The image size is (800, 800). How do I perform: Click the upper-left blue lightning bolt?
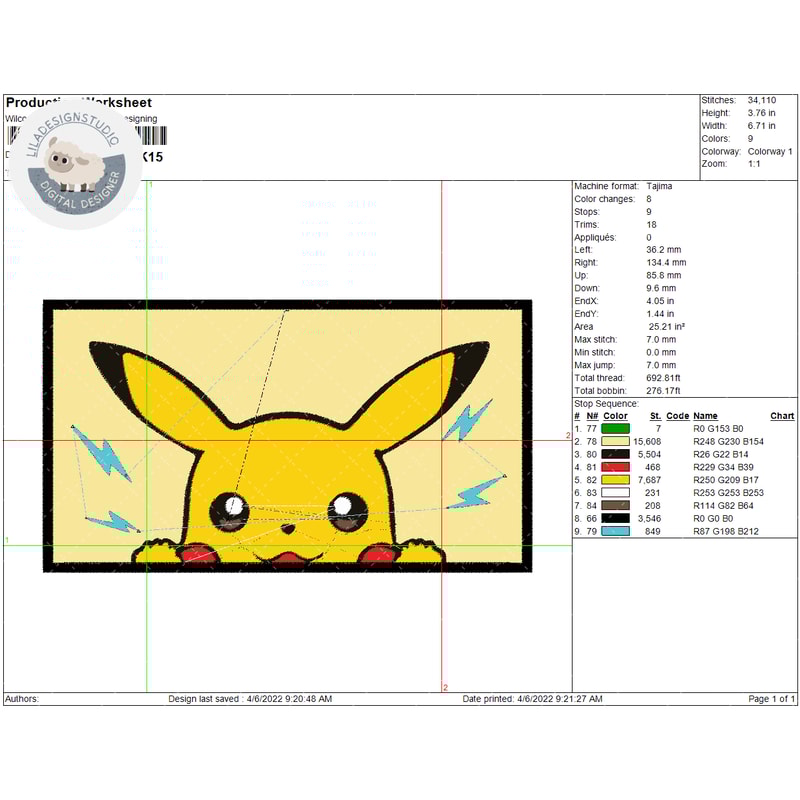[x=103, y=453]
